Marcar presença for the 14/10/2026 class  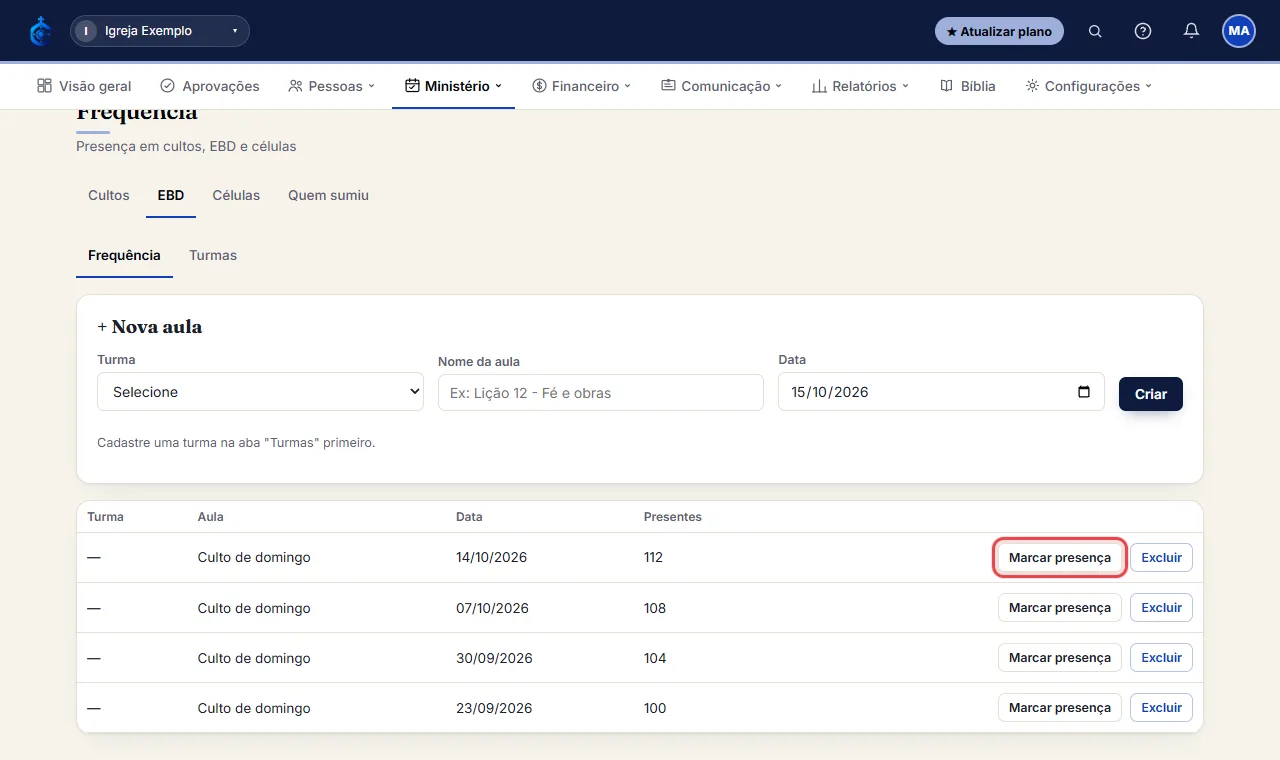pyautogui.click(x=1060, y=557)
